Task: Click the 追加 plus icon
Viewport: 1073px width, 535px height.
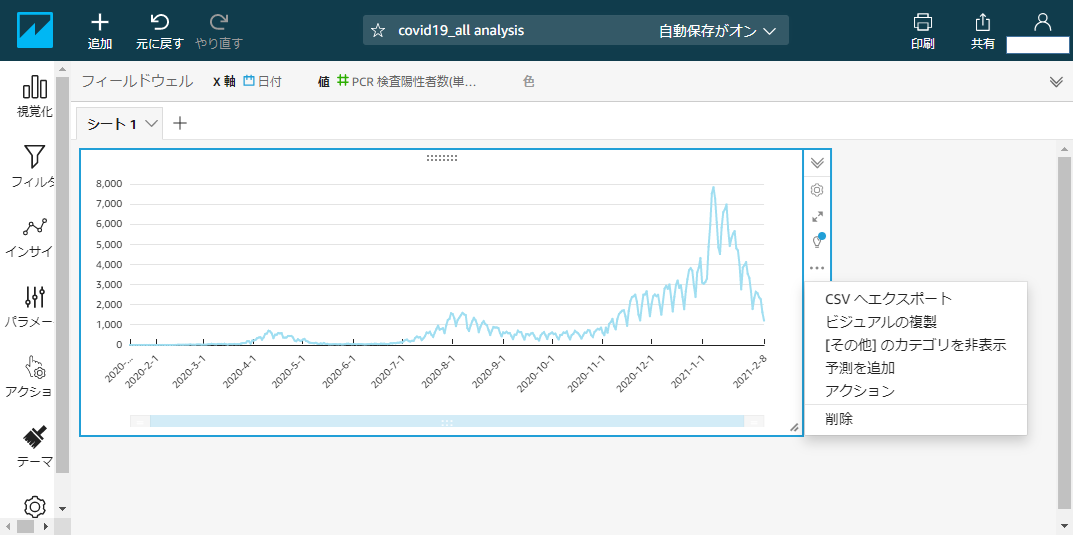Action: [x=100, y=22]
